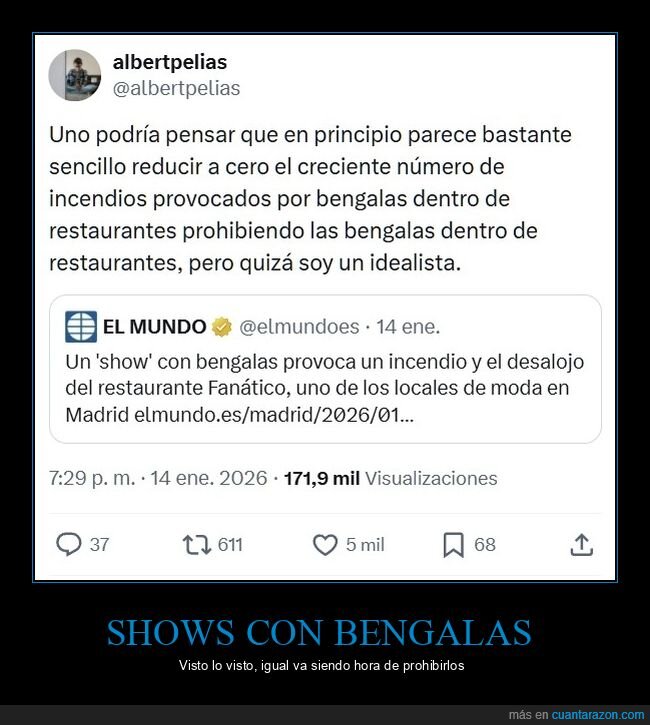Open the albertpelias profile avatar
The height and width of the screenshot is (725, 650).
(x=74, y=75)
